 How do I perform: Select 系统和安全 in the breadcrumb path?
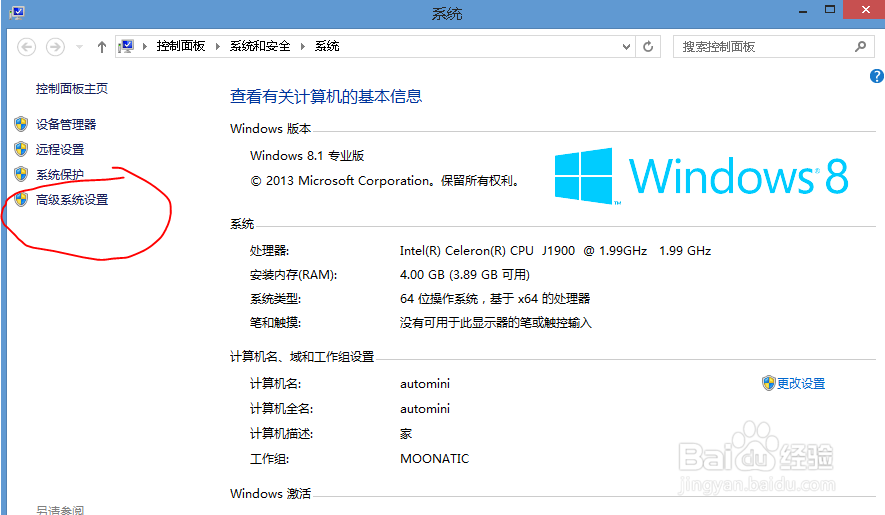260,46
